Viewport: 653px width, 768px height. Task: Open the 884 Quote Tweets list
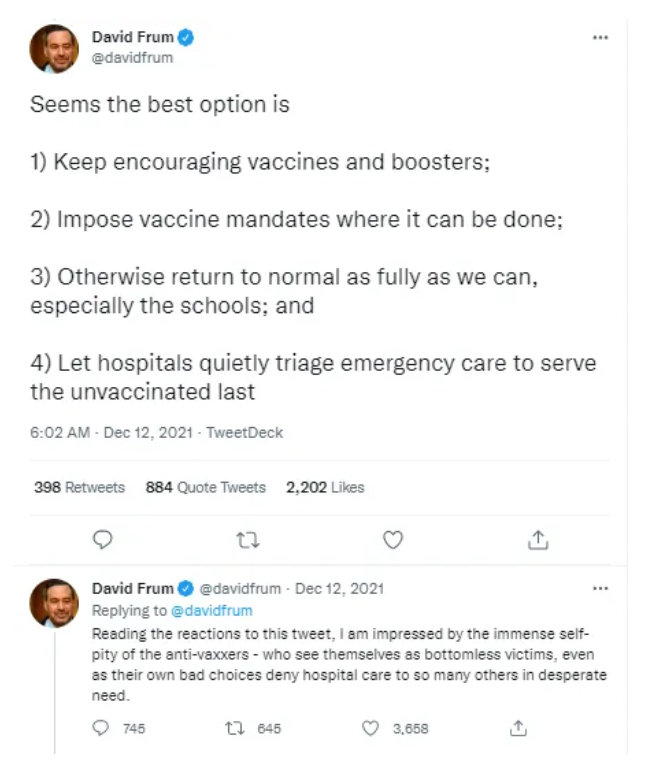pyautogui.click(x=206, y=488)
